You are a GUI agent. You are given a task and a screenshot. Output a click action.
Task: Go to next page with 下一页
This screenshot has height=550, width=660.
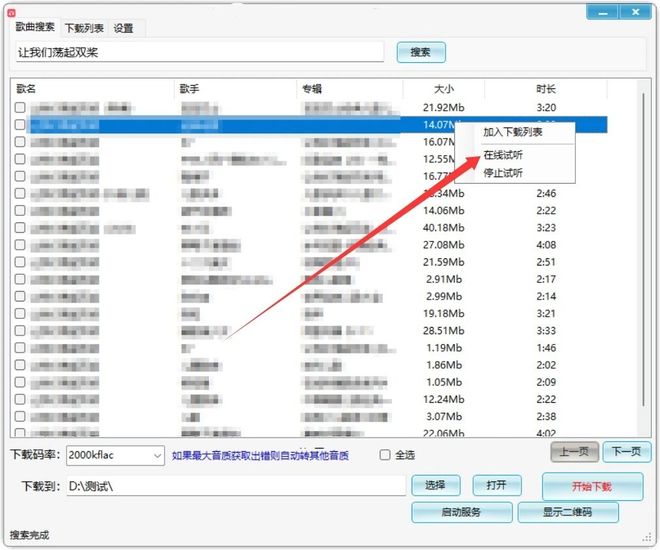[x=626, y=452]
